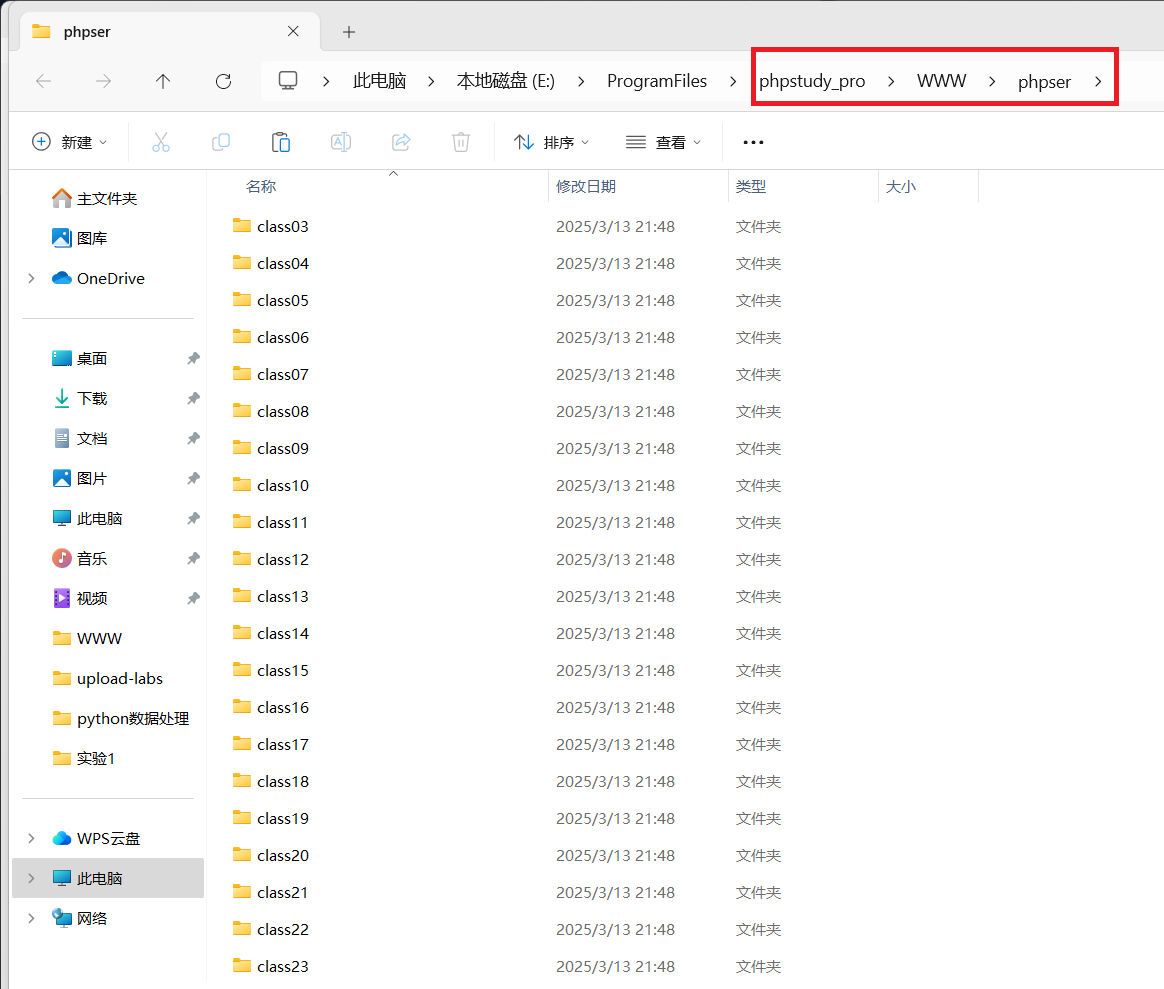
Task: Close the phpser tab
Action: [293, 31]
